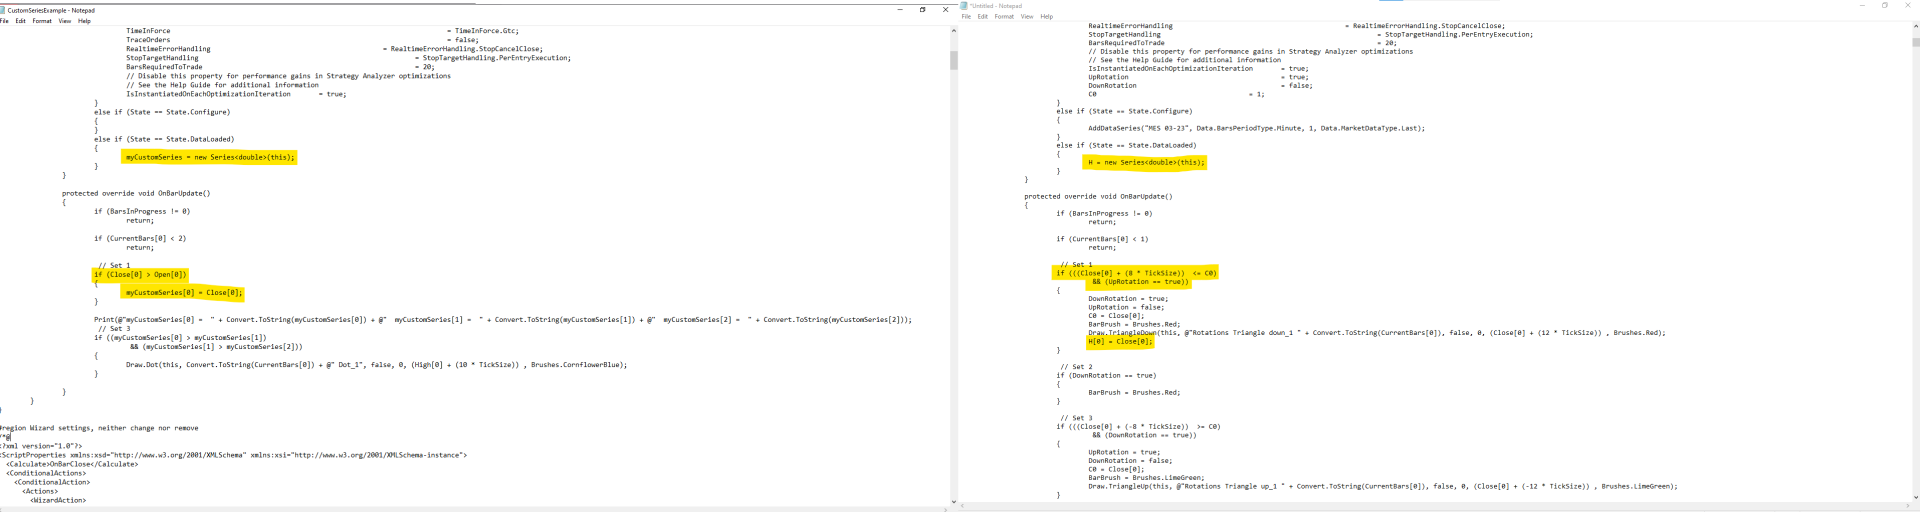Click 'TimeInForce' line in CustomSeriesExample window
Image resolution: width=1920 pixels, height=512 pixels.
pos(322,31)
